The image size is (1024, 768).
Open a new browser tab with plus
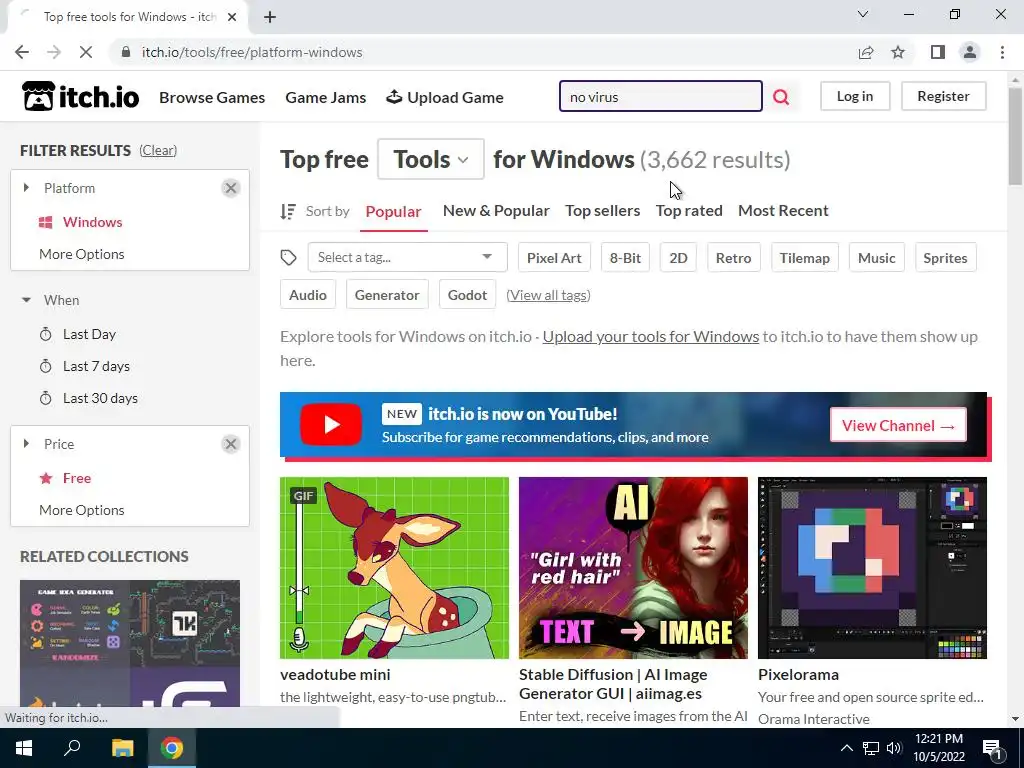click(270, 17)
